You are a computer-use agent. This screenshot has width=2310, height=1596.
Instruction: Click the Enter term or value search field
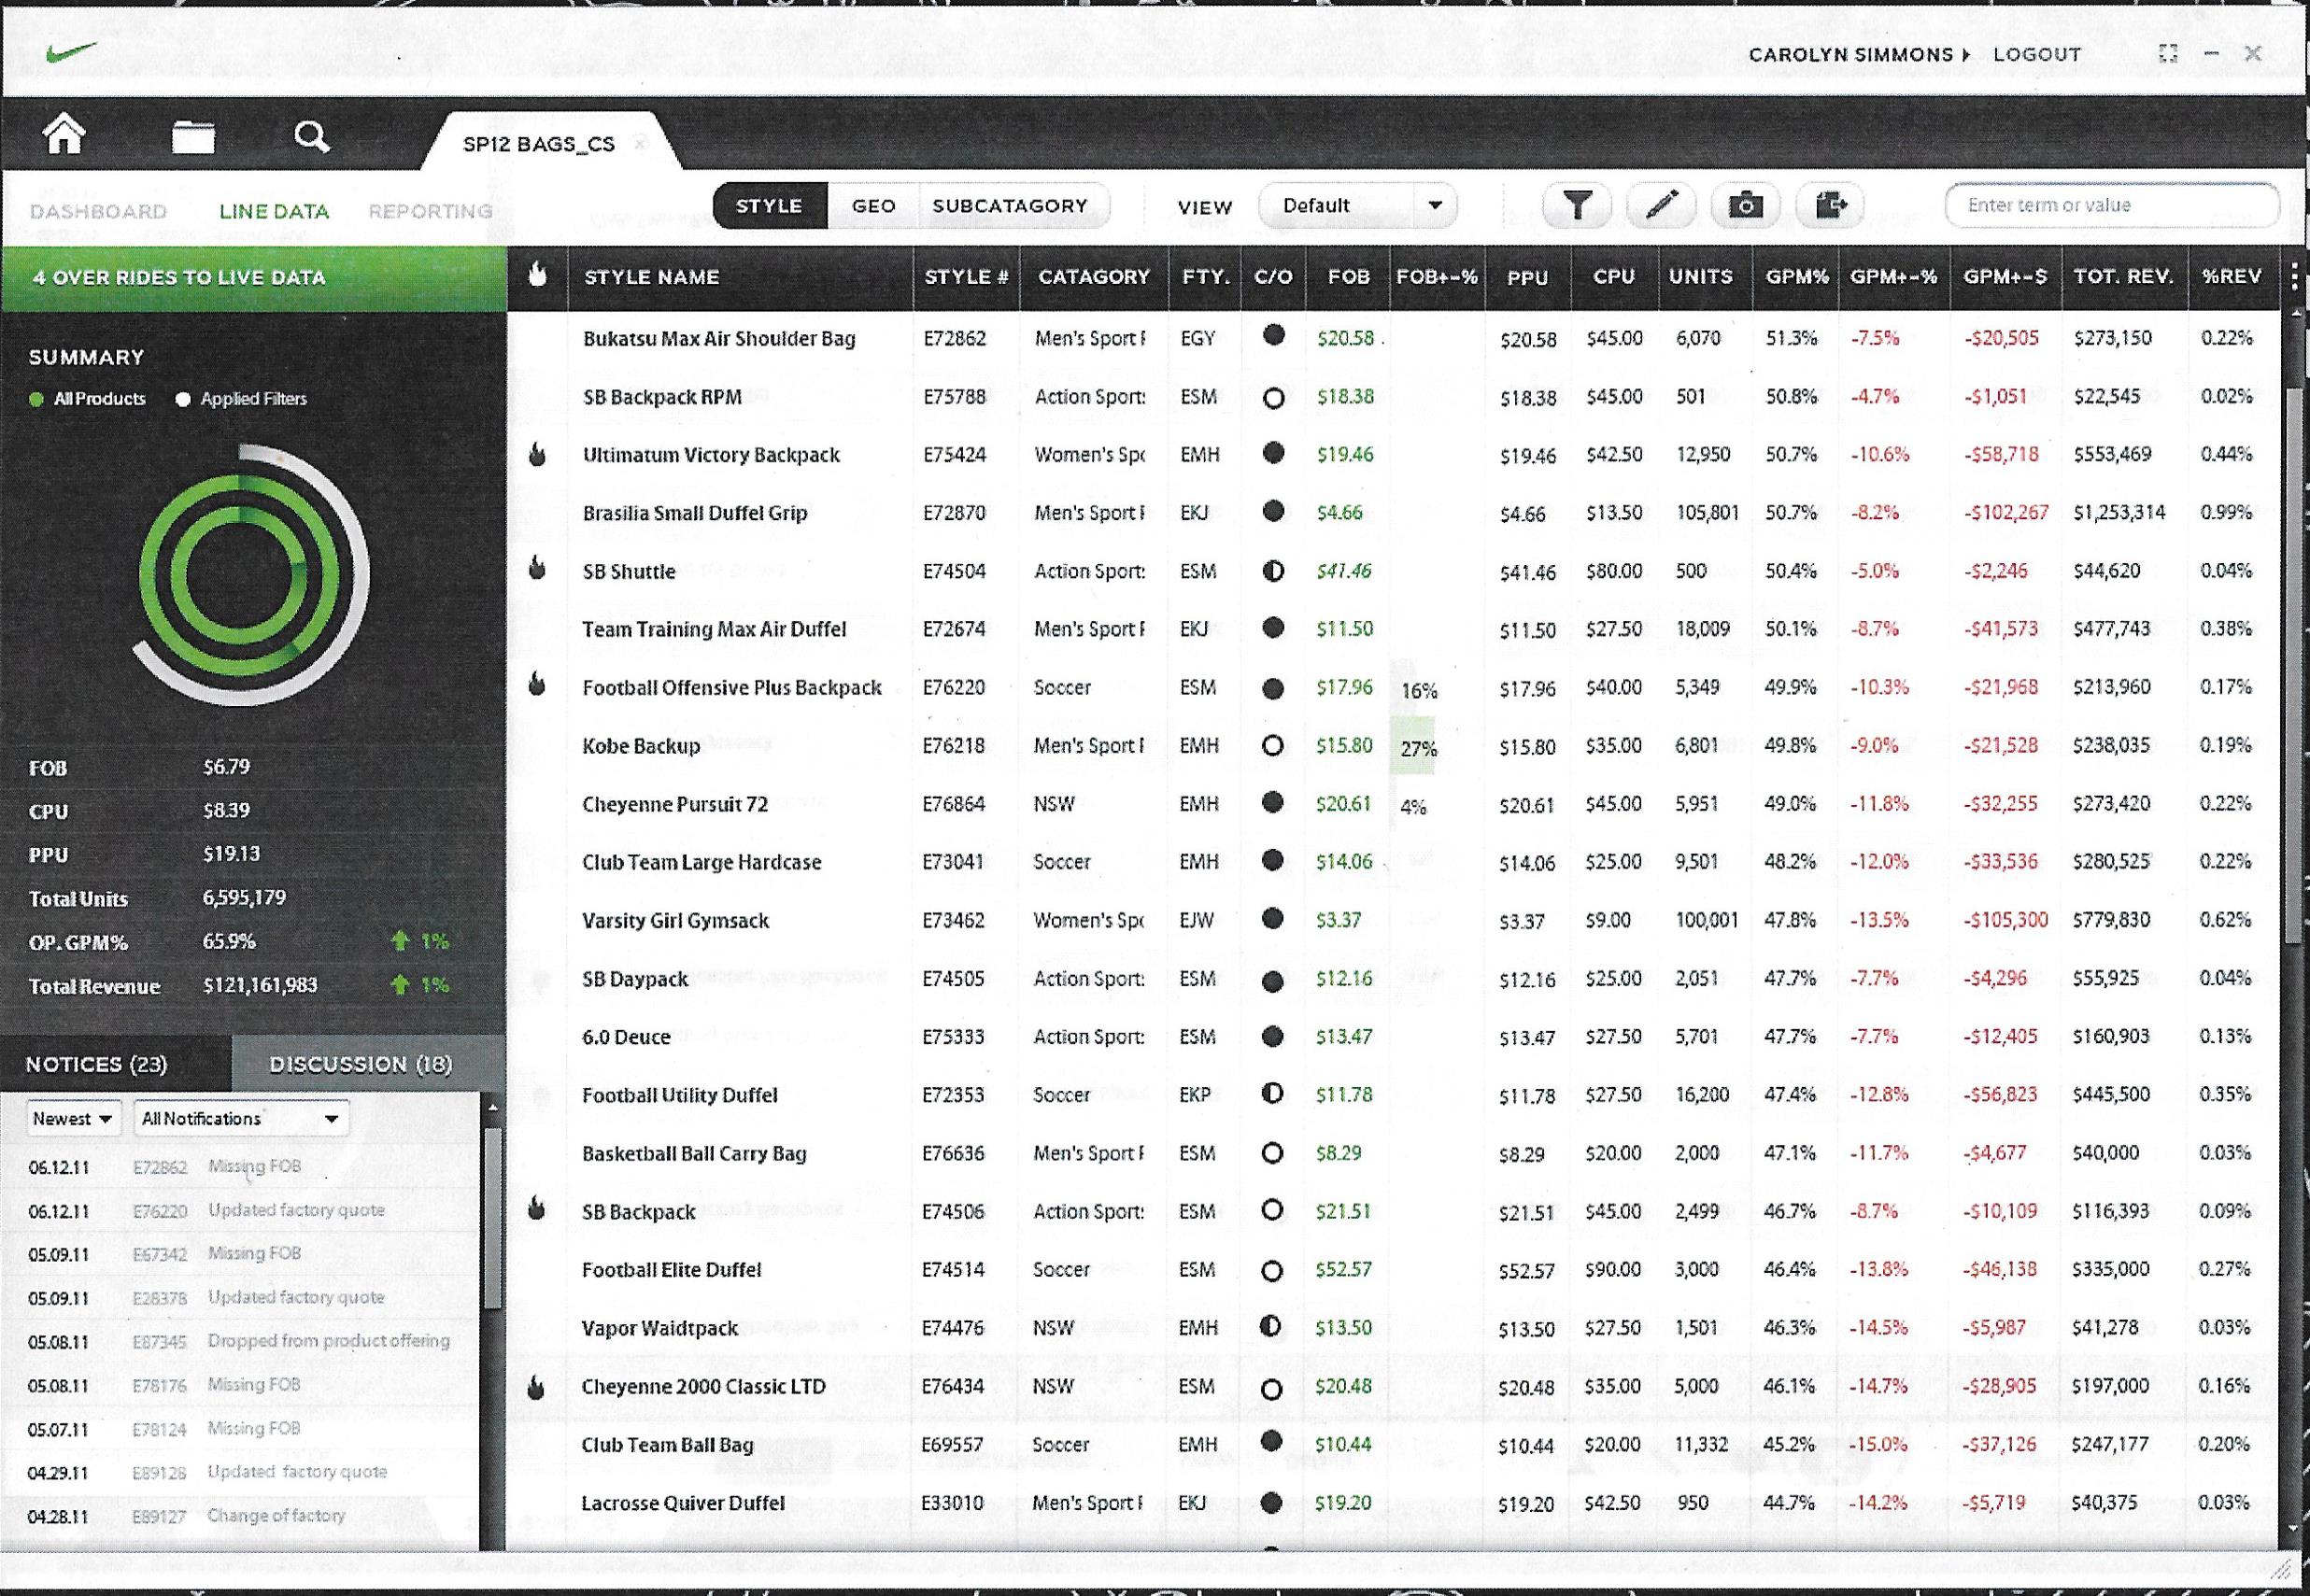pyautogui.click(x=2110, y=206)
